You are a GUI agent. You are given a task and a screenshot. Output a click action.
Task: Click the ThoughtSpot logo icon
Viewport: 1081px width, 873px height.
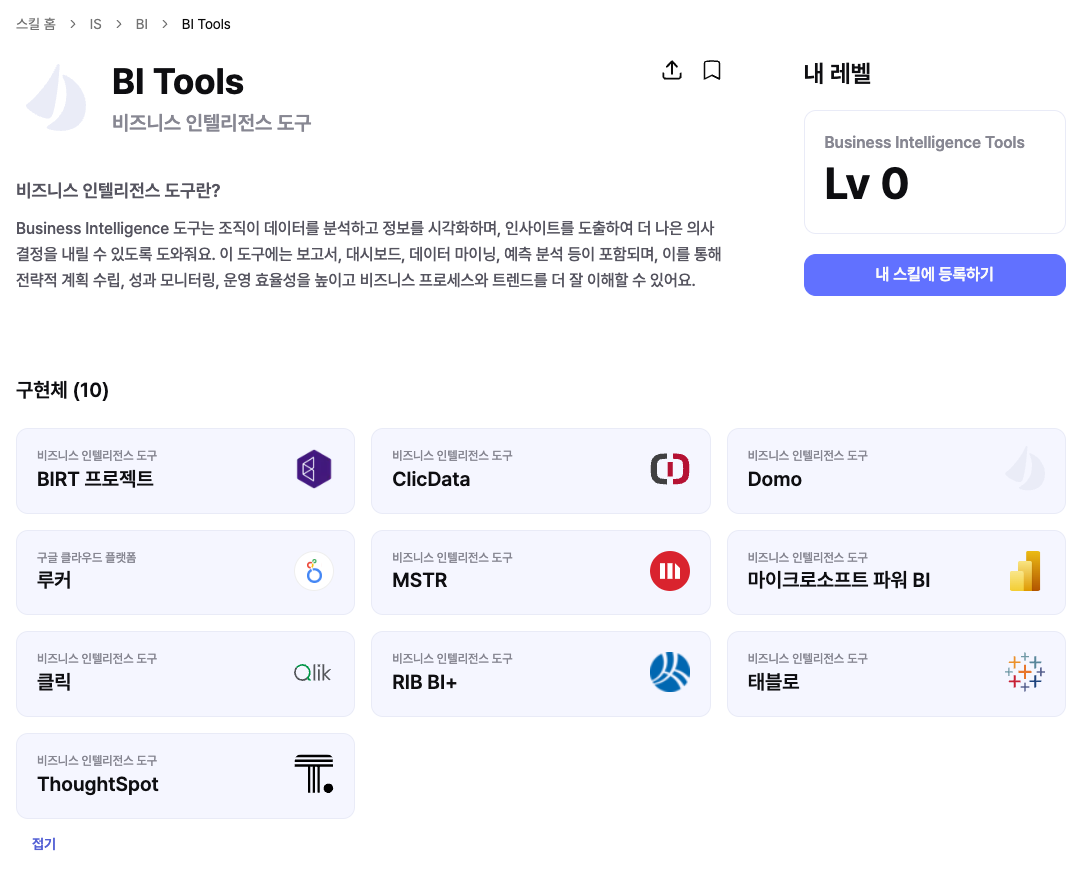(314, 775)
